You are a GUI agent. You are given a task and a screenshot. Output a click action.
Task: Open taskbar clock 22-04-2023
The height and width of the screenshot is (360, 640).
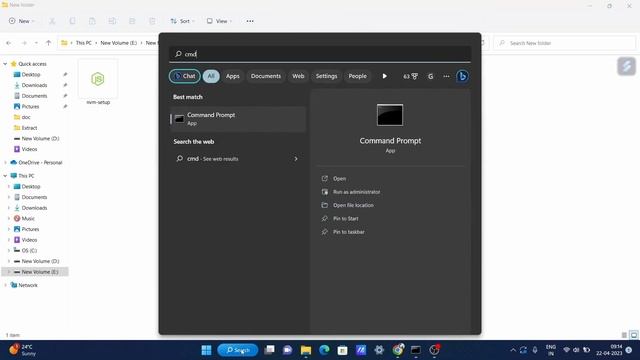point(609,350)
